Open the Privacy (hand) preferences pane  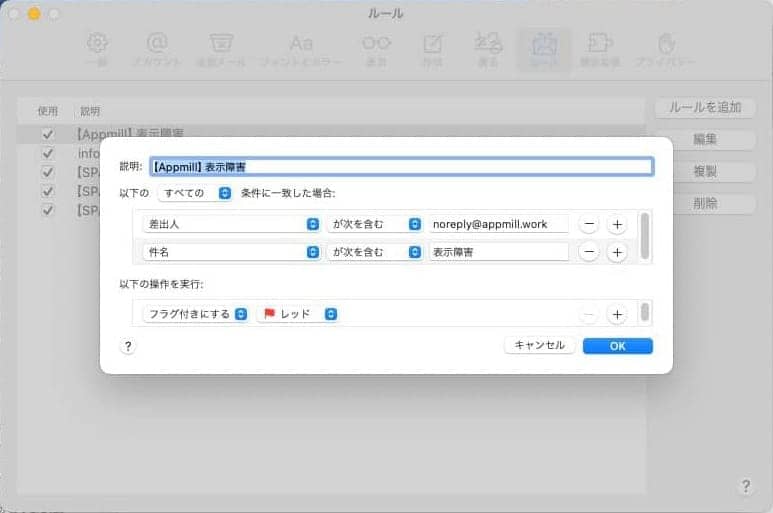666,49
